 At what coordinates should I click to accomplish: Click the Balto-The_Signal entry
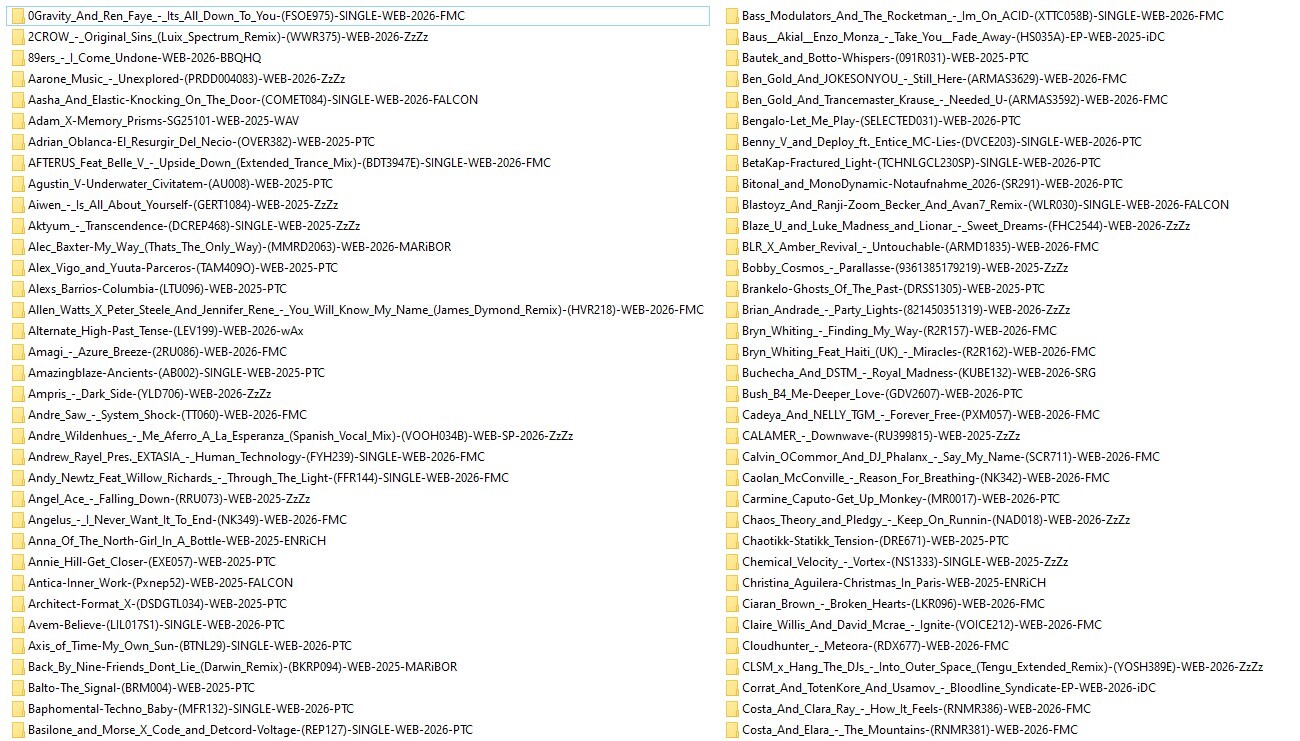[x=142, y=688]
